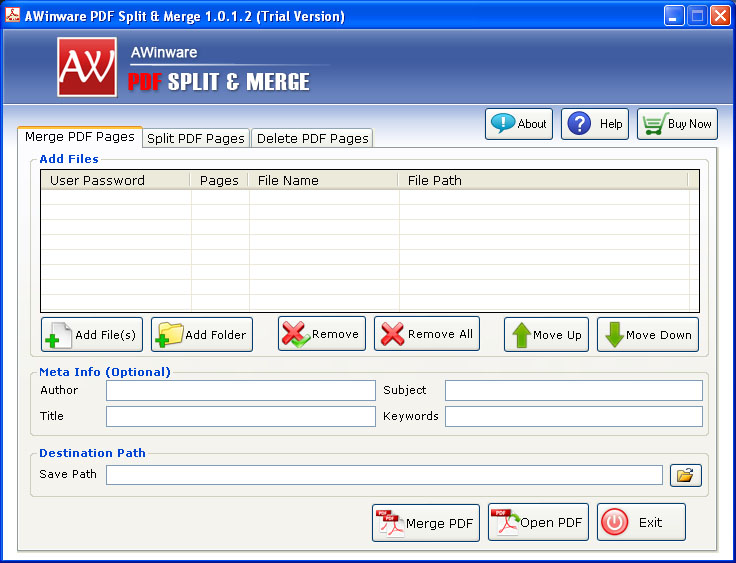736x563 pixels.
Task: Exit the application
Action: click(641, 522)
